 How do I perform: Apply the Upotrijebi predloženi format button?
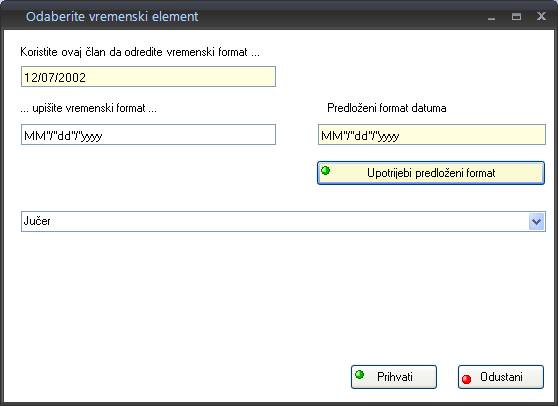pyautogui.click(x=431, y=173)
